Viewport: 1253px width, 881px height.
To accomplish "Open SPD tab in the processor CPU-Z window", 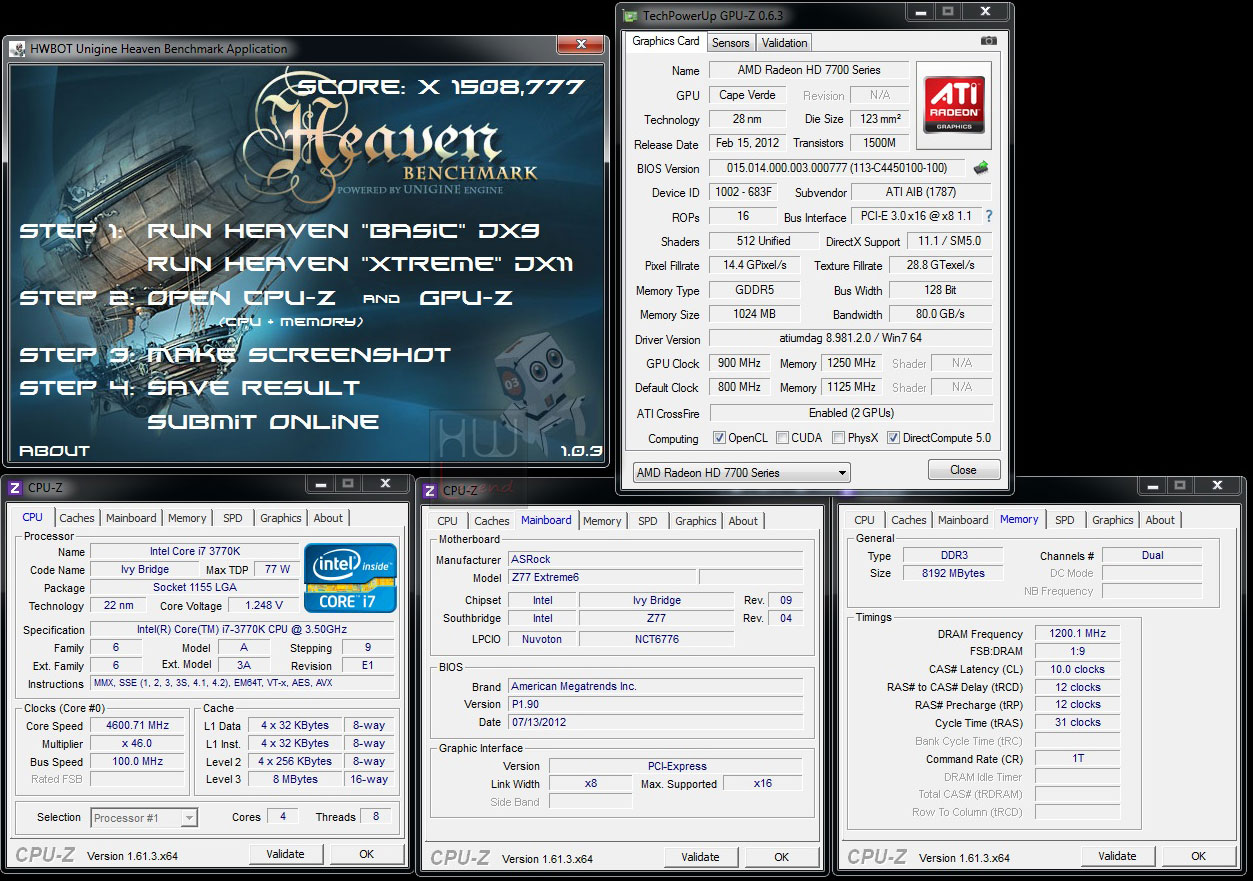I will [233, 518].
